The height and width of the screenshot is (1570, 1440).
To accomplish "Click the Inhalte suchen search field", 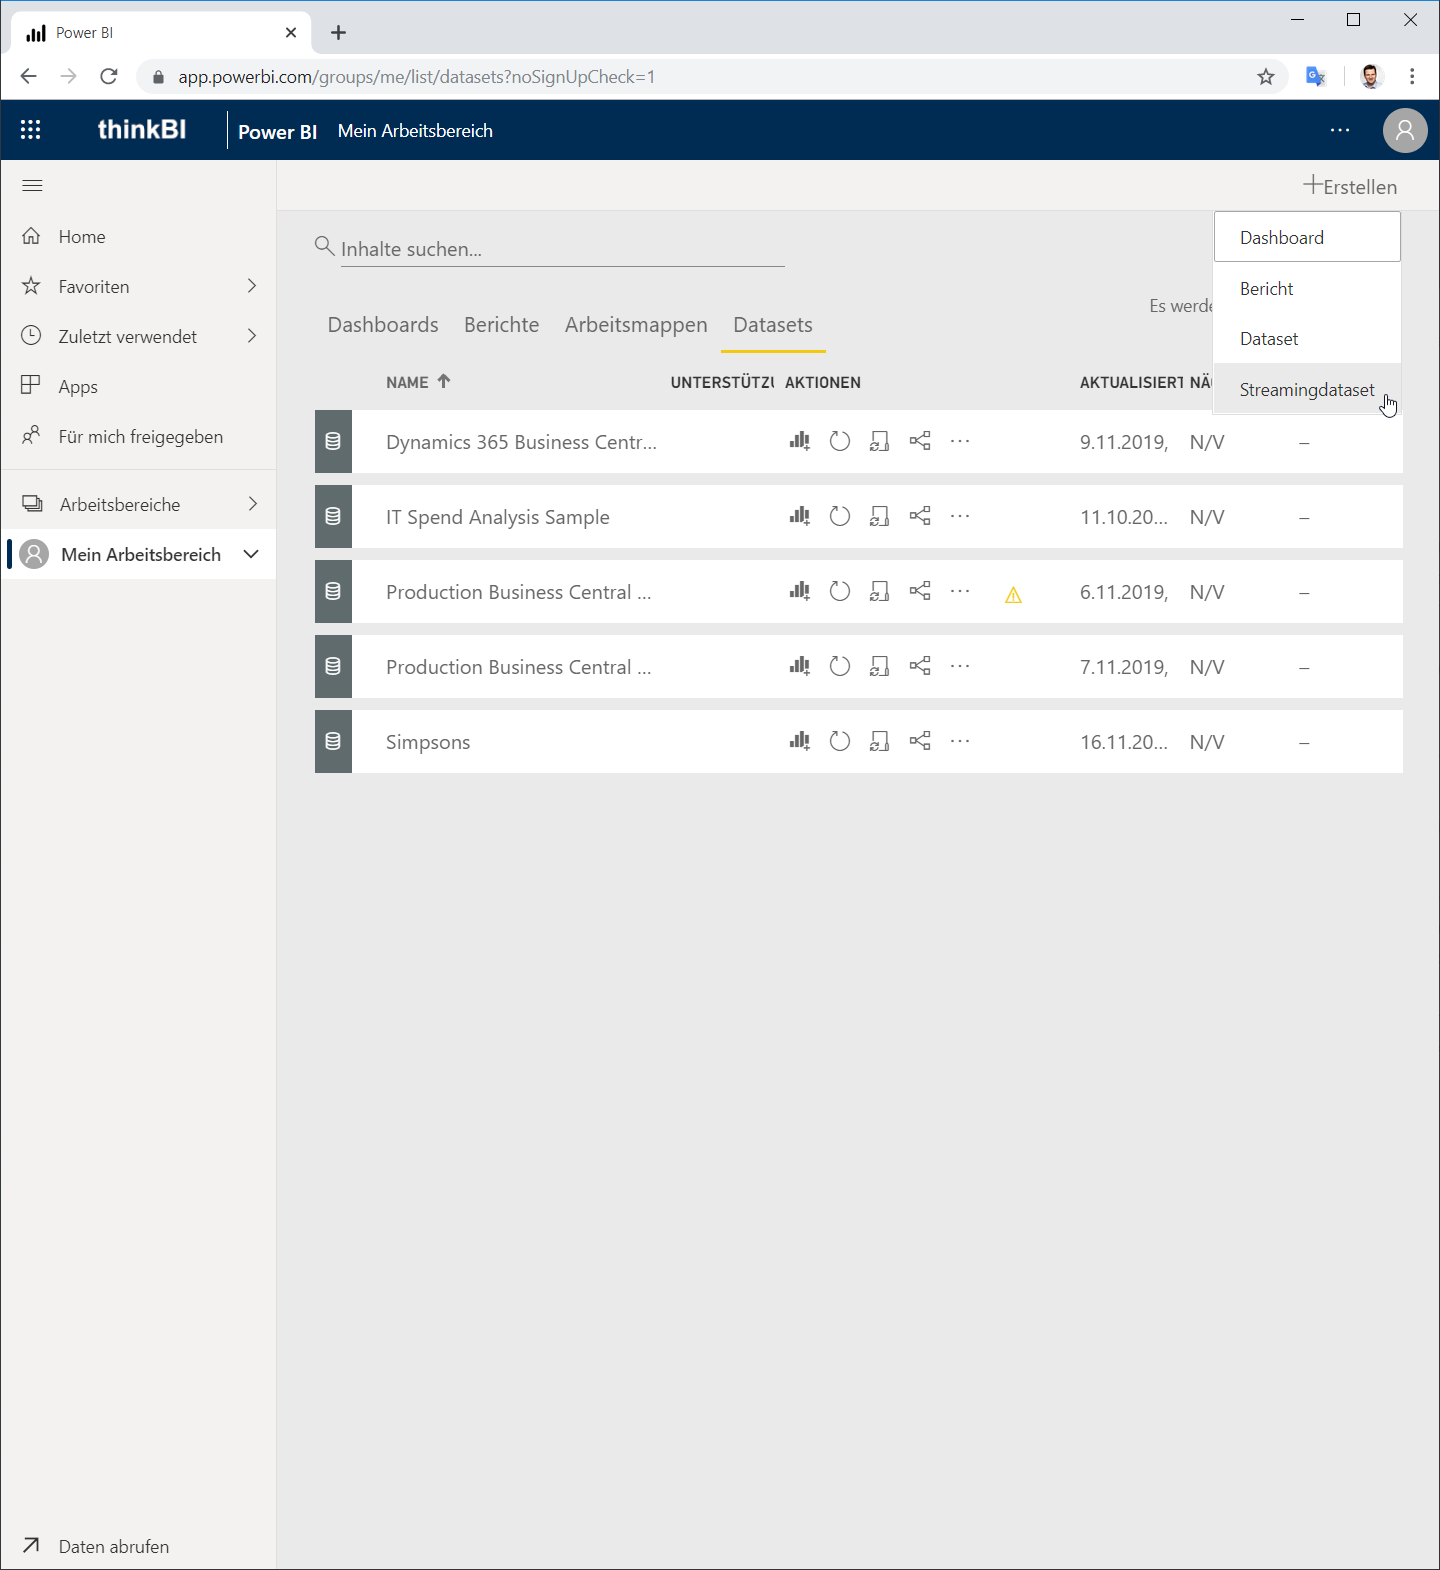I will click(x=562, y=249).
